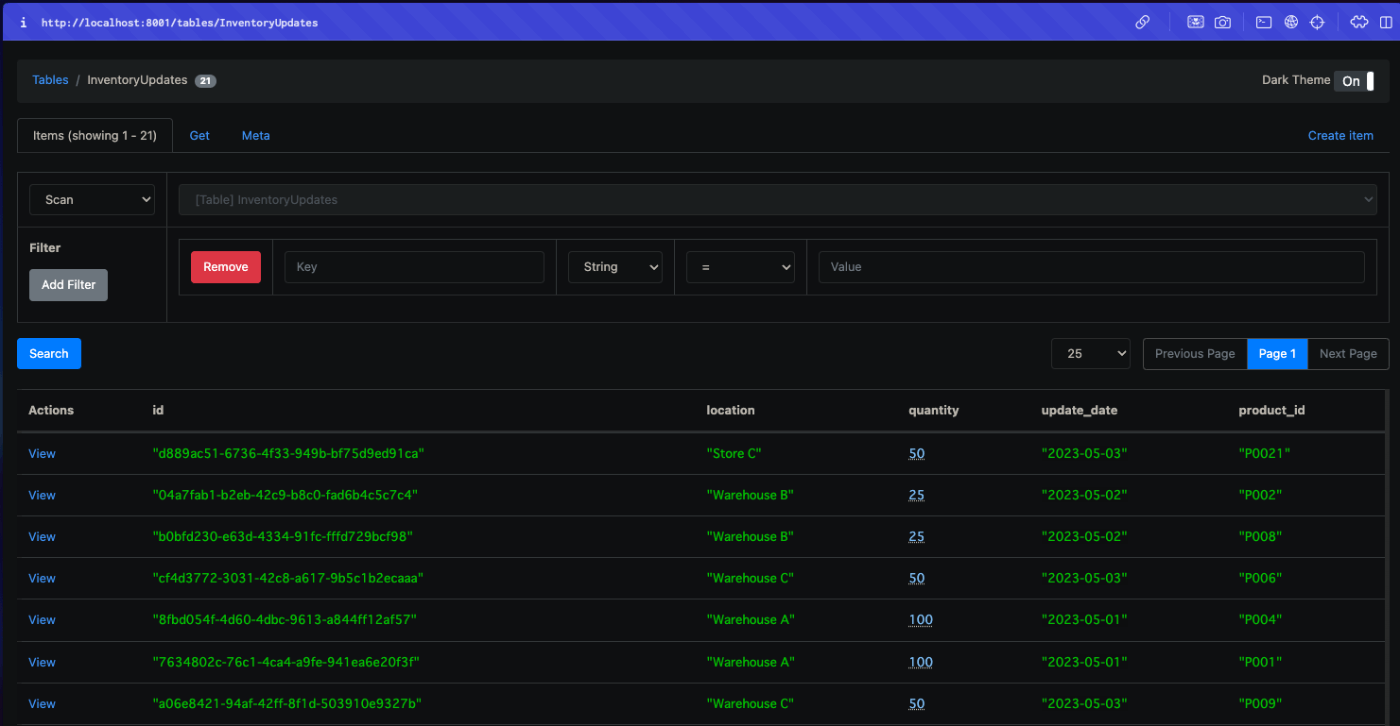Image resolution: width=1400 pixels, height=726 pixels.
Task: Click the quantity column header
Action: coord(933,410)
